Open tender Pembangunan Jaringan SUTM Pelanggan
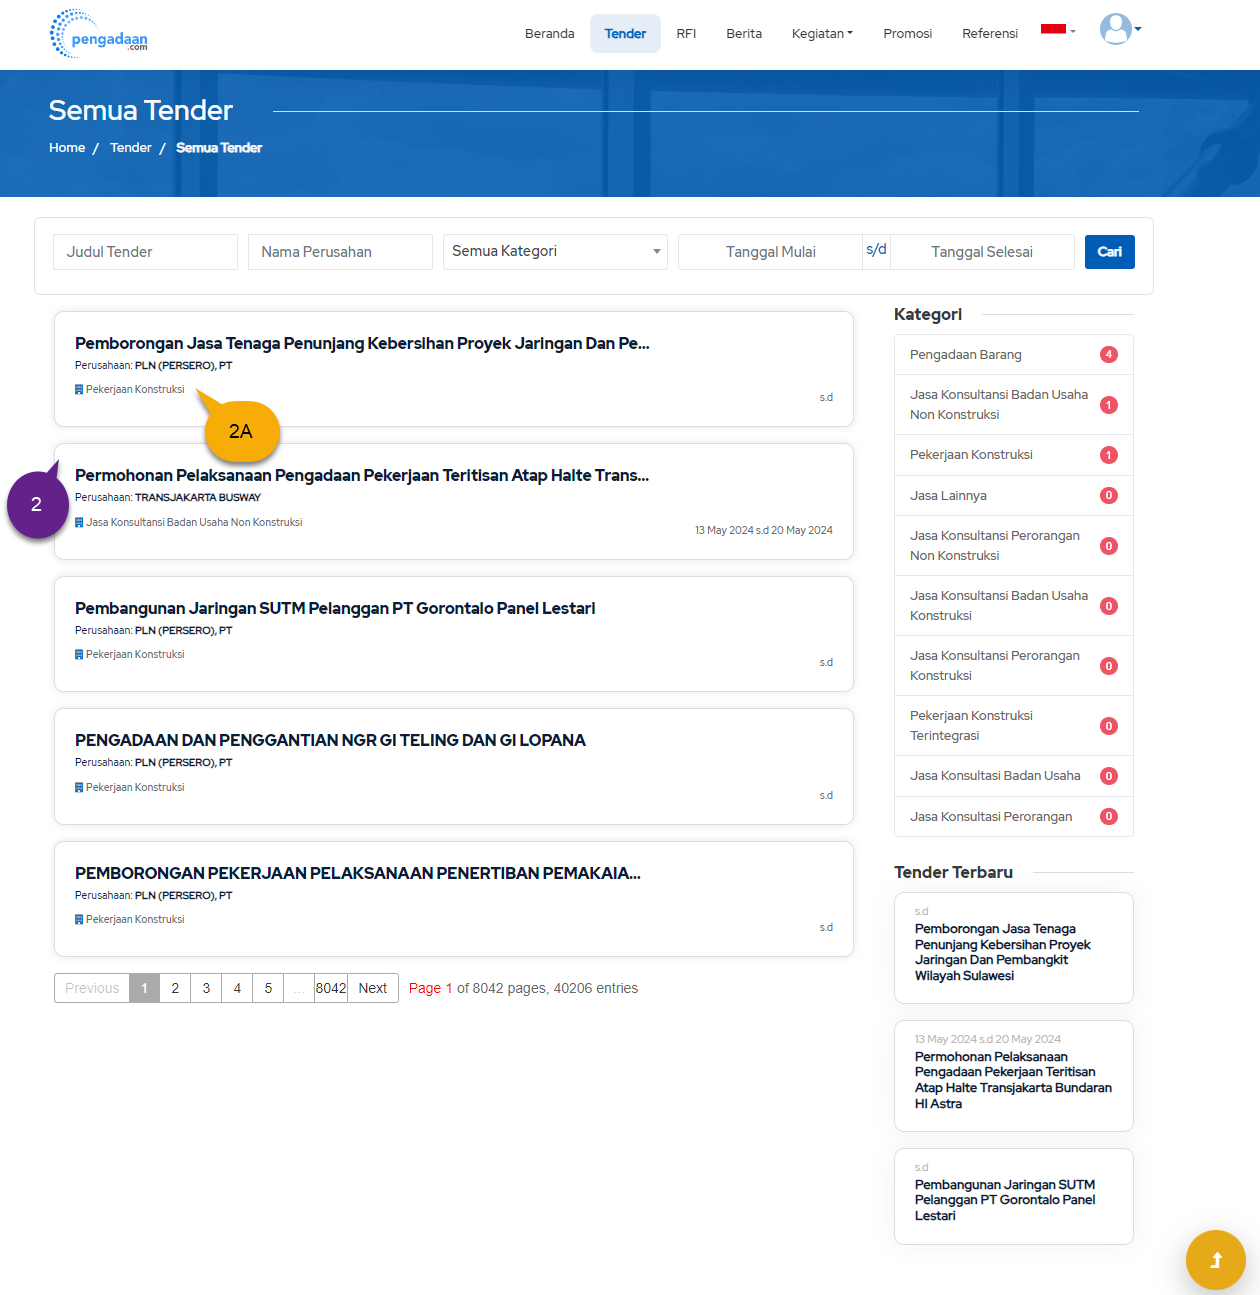 335,609
